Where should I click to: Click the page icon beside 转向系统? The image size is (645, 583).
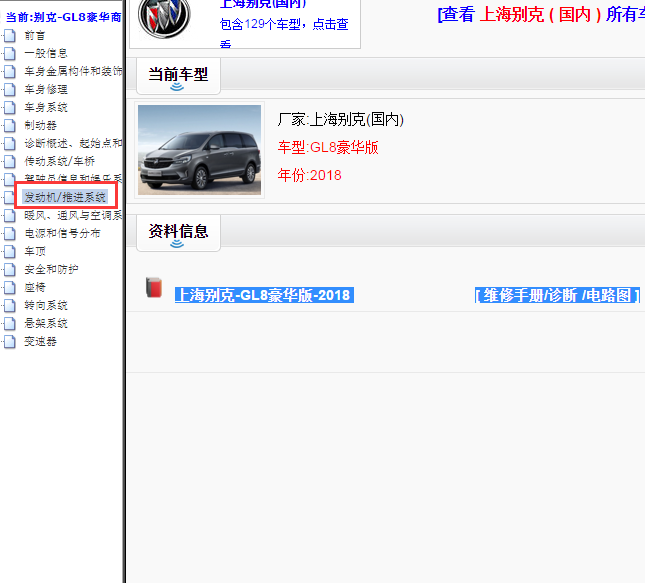pyautogui.click(x=10, y=306)
